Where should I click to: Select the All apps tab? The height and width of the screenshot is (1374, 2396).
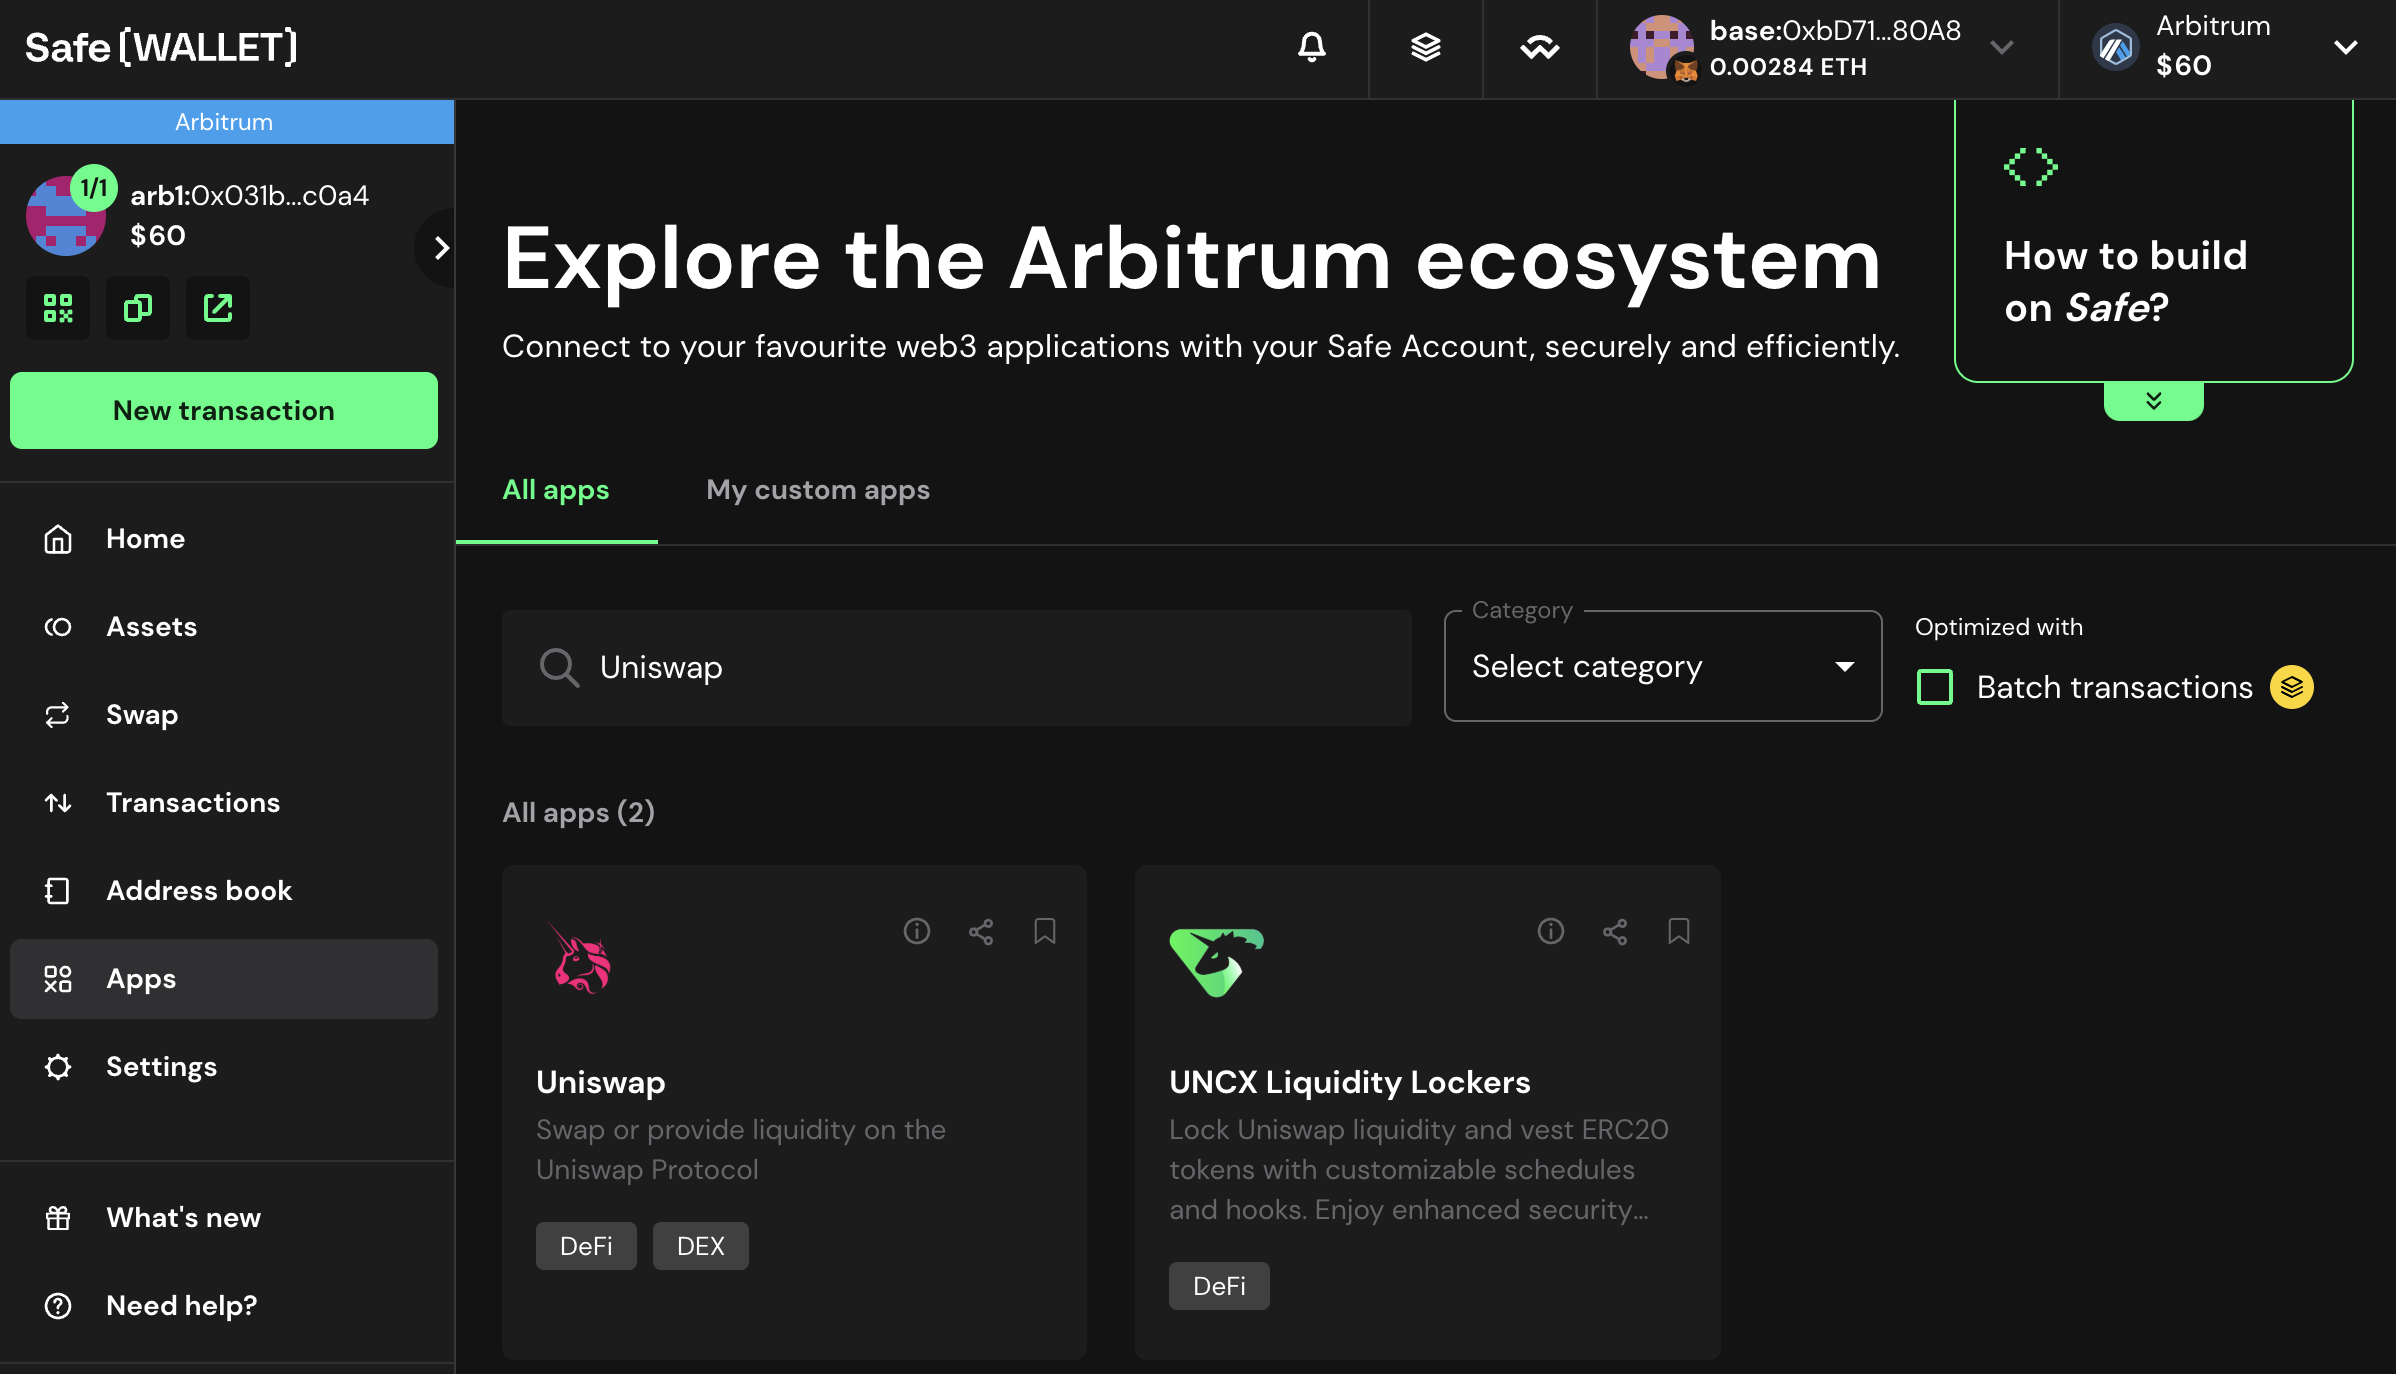point(556,489)
